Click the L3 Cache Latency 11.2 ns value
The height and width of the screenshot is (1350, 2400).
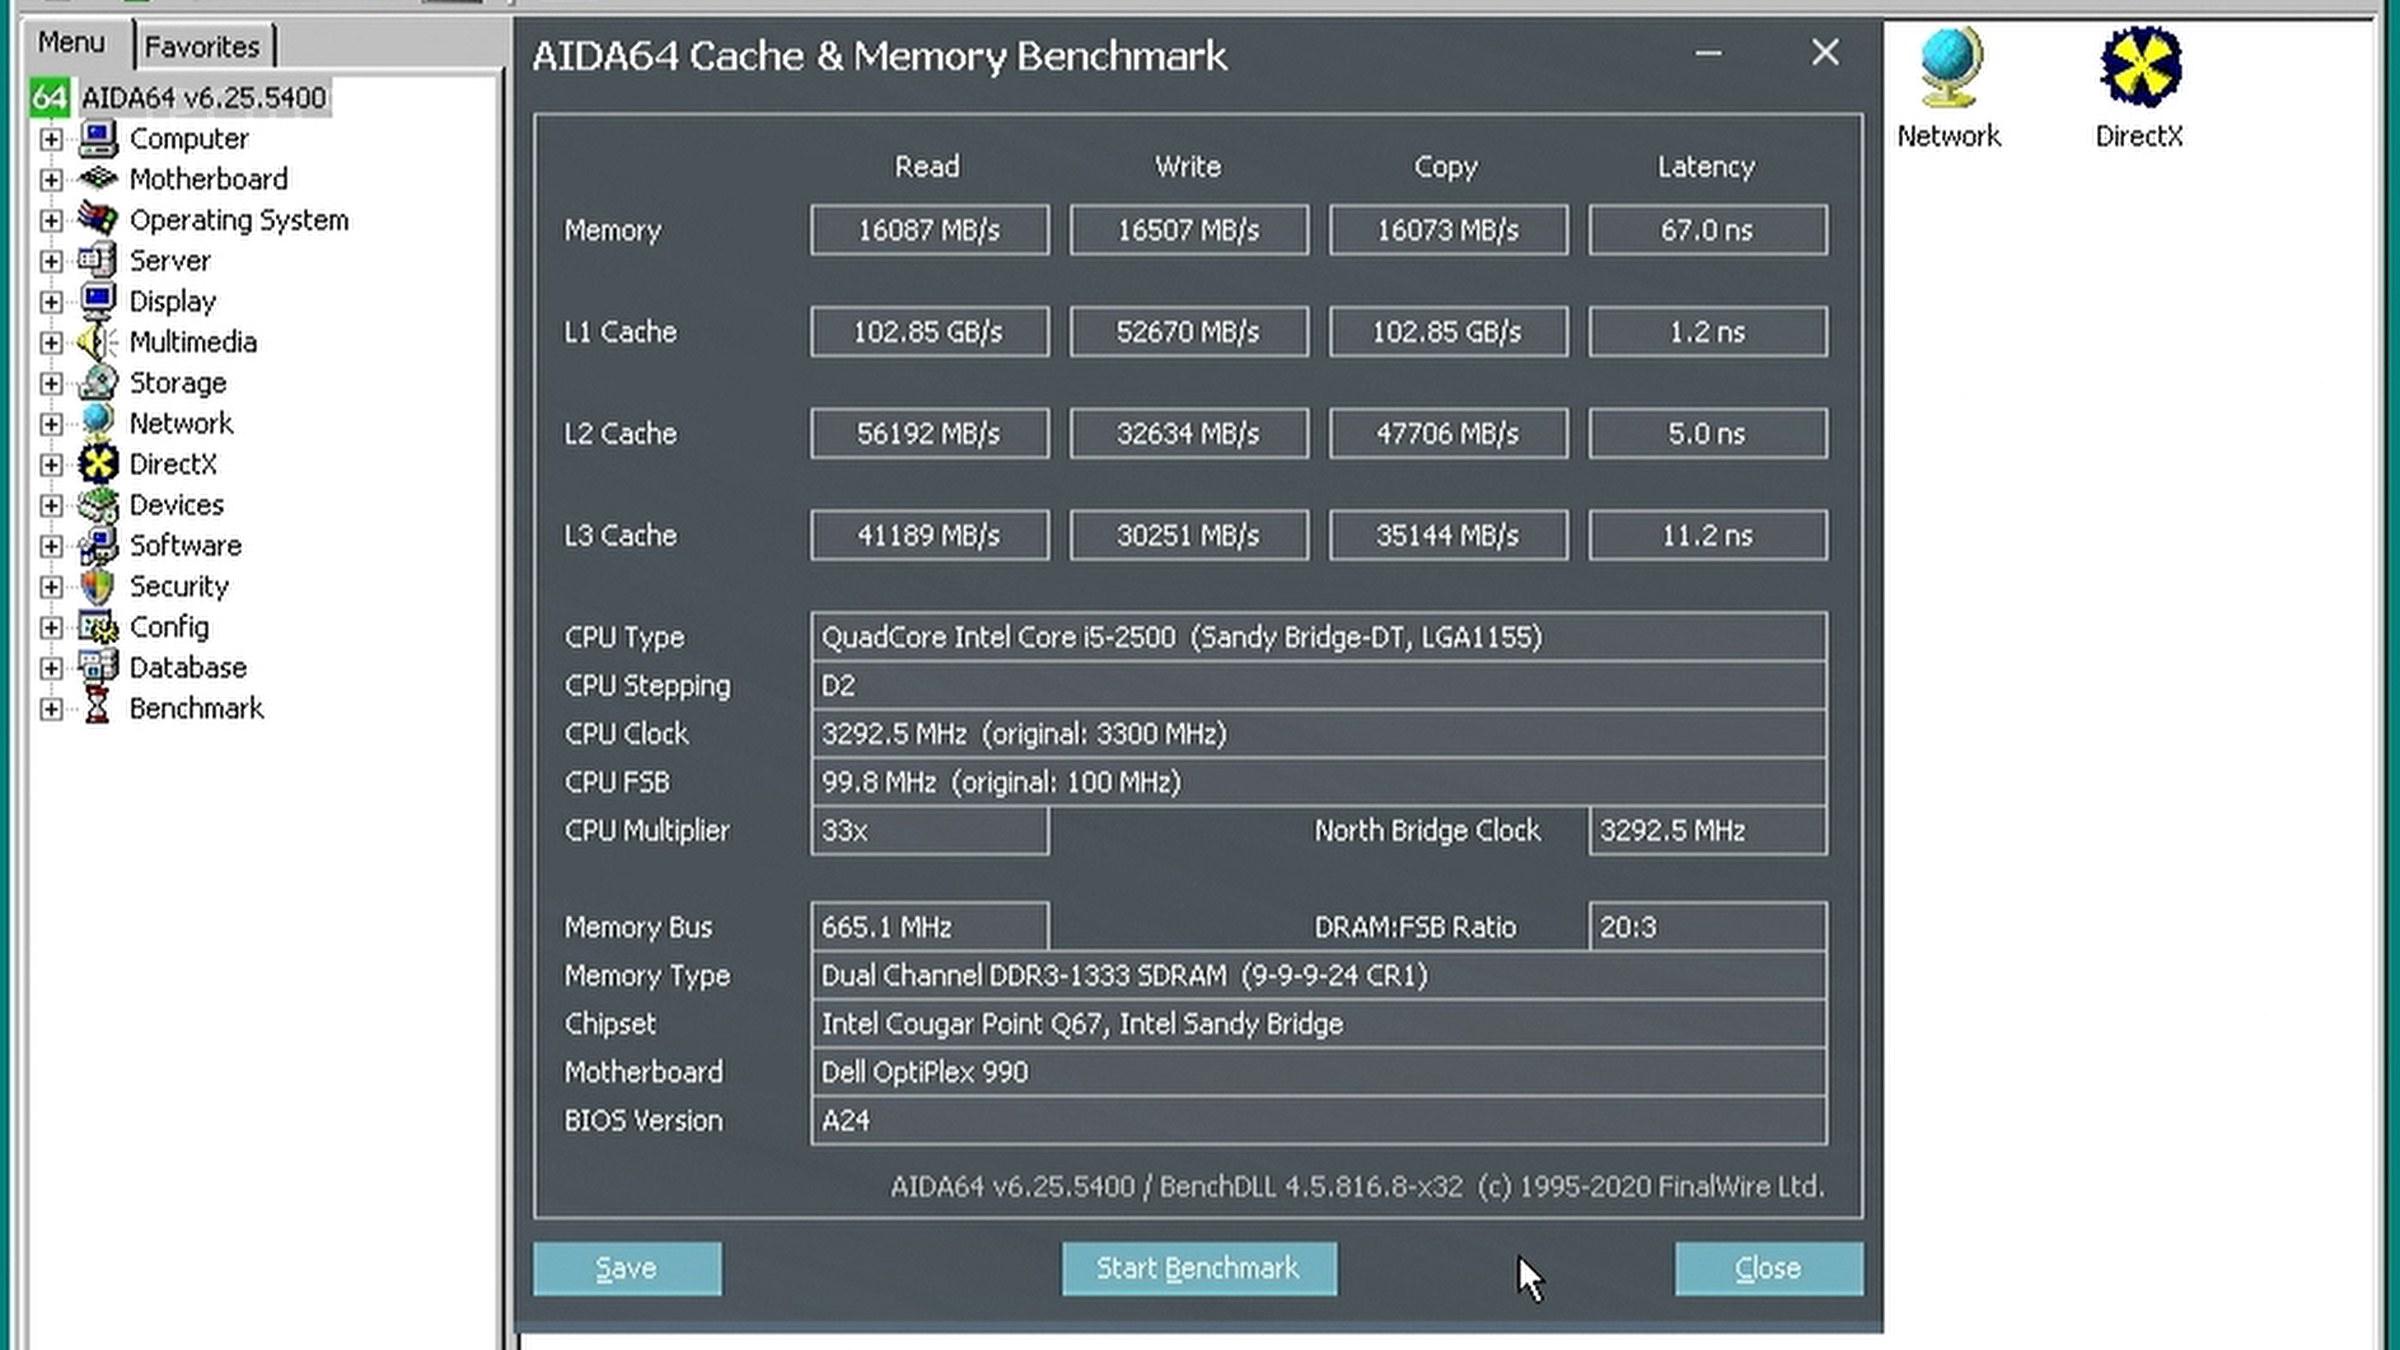[x=1708, y=535]
